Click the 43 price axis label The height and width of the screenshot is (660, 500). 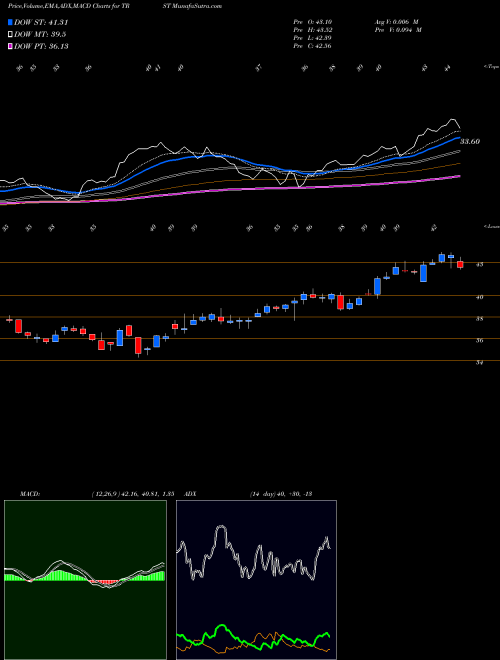point(479,264)
